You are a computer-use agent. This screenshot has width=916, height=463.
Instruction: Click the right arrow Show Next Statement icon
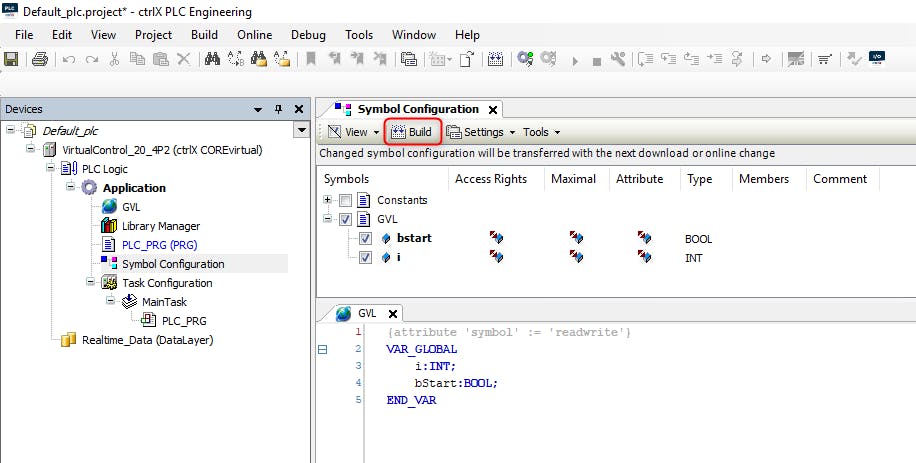point(766,59)
